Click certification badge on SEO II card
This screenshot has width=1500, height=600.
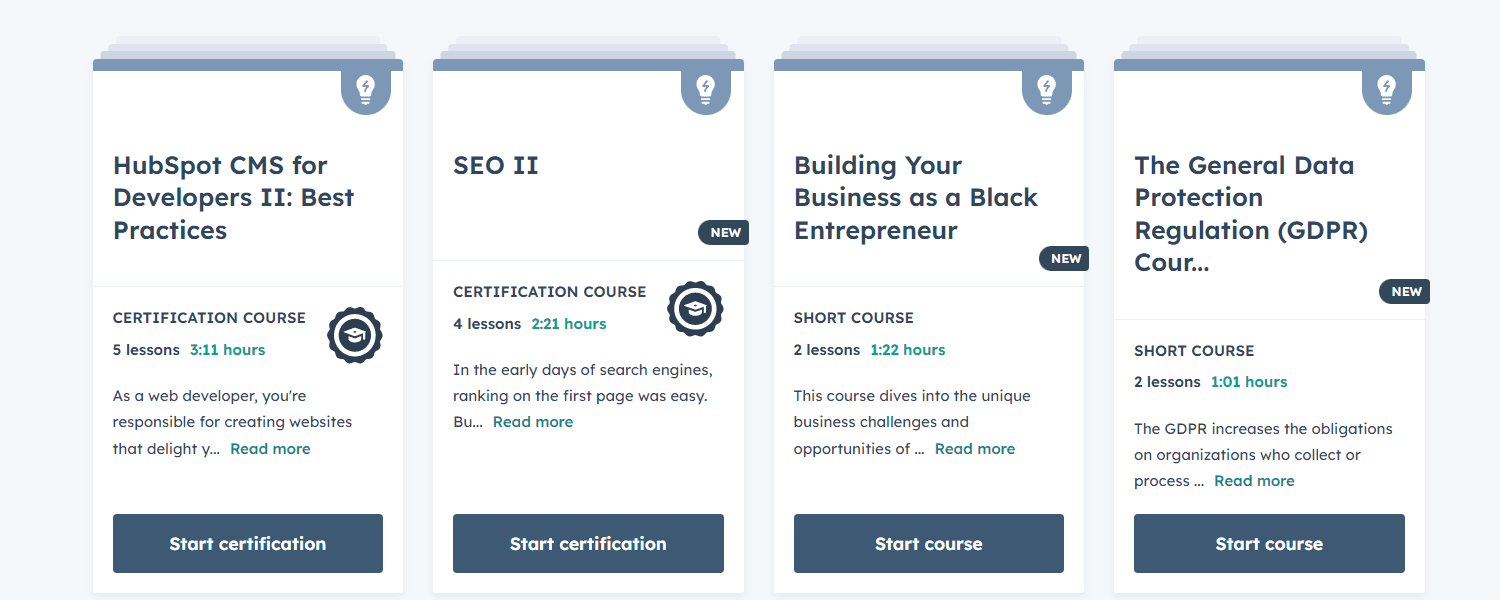[695, 309]
